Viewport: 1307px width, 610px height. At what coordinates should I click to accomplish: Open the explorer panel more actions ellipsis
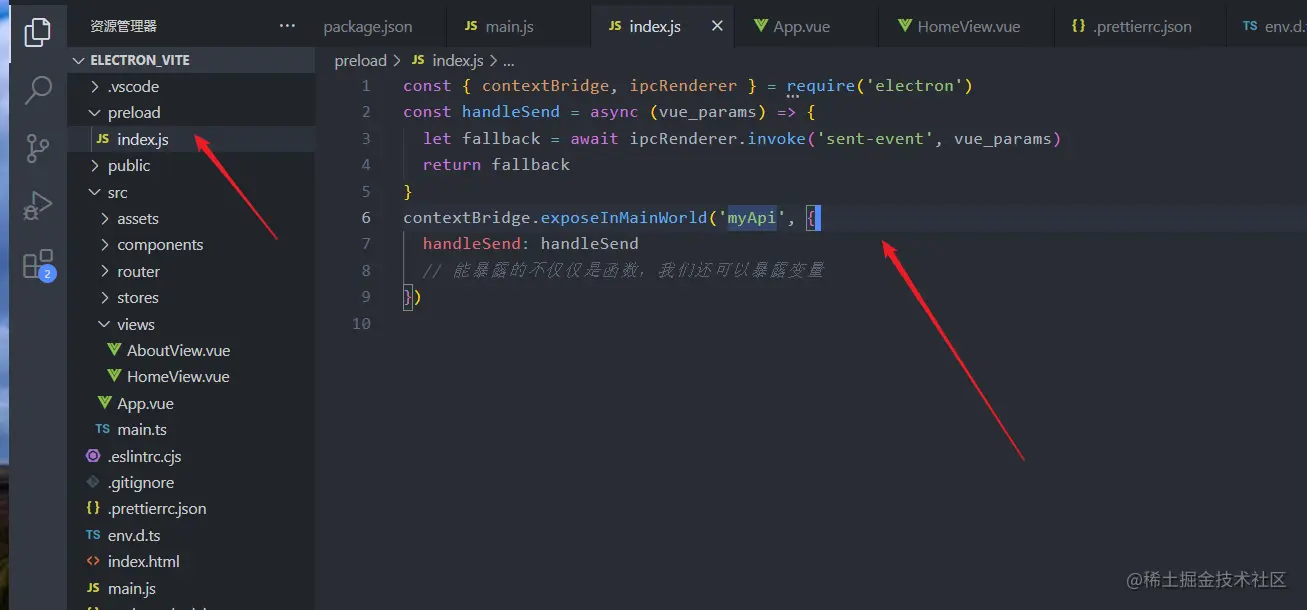(x=288, y=26)
